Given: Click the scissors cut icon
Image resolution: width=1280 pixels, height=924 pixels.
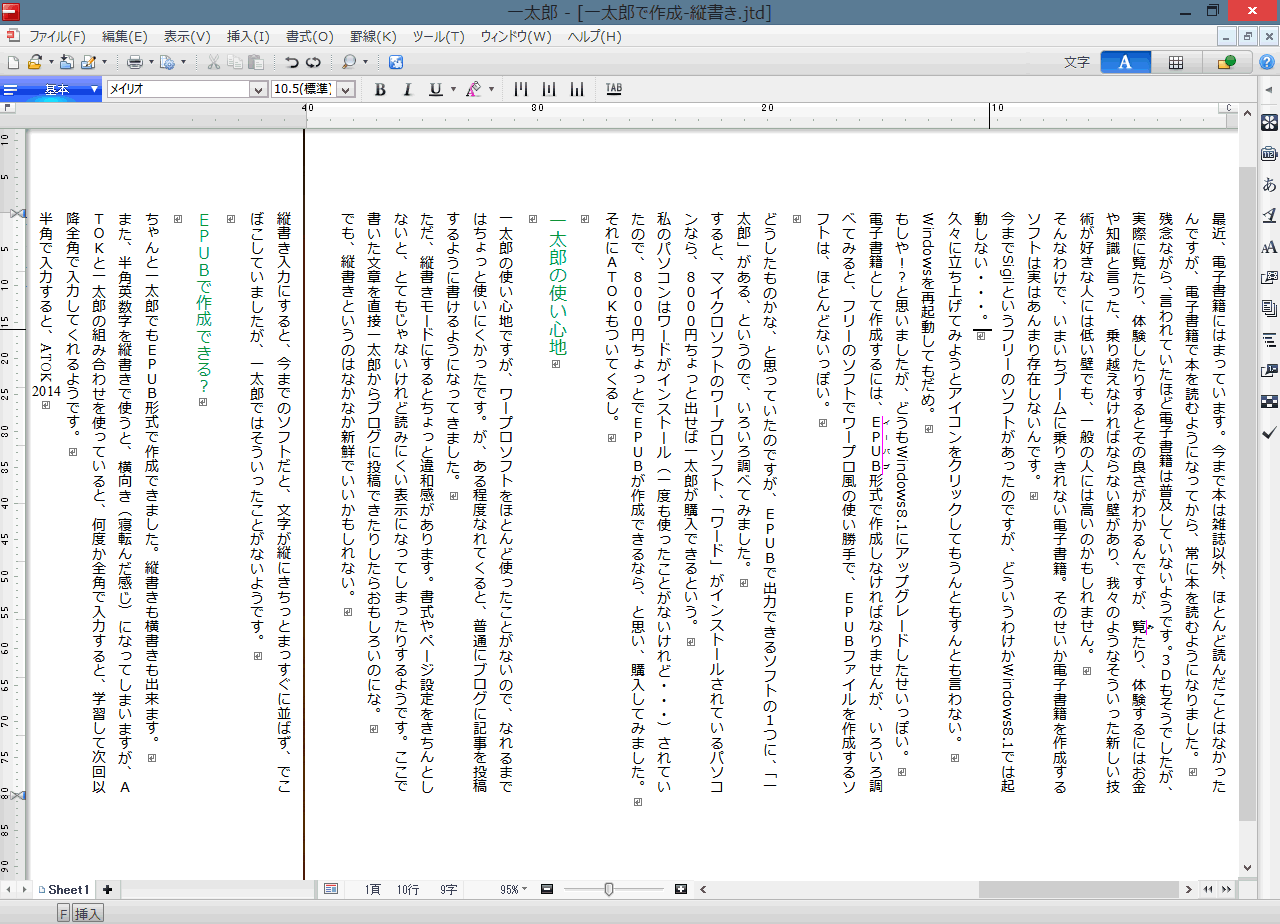Looking at the screenshot, I should click(213, 62).
